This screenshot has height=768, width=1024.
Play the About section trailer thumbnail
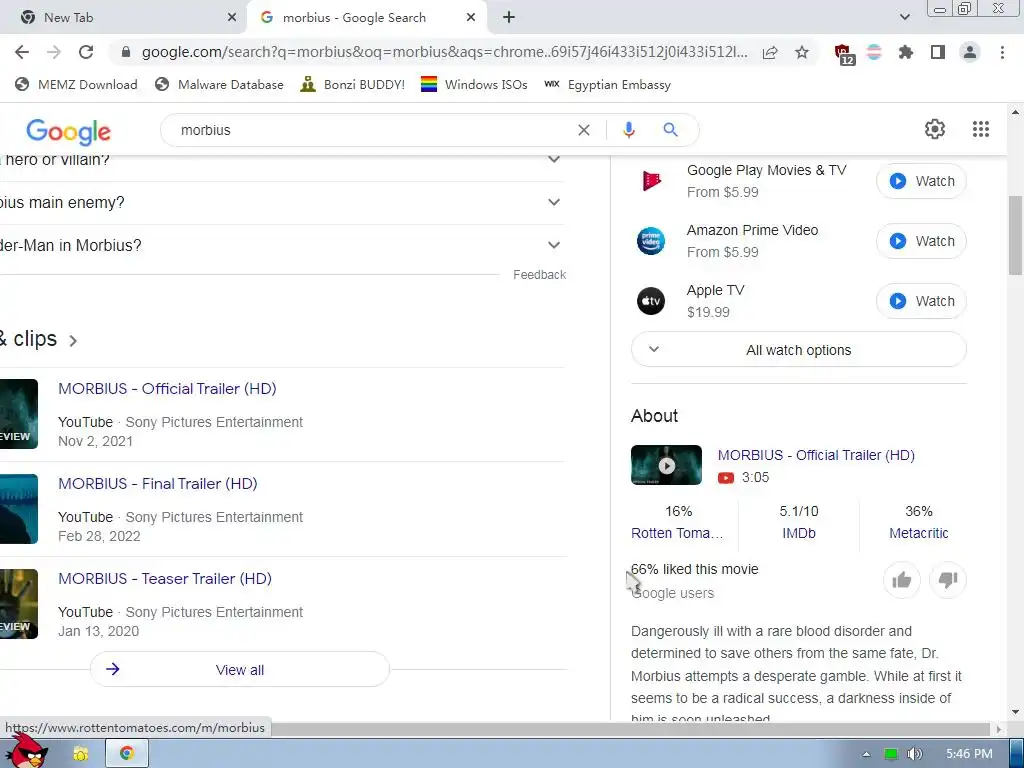666,465
